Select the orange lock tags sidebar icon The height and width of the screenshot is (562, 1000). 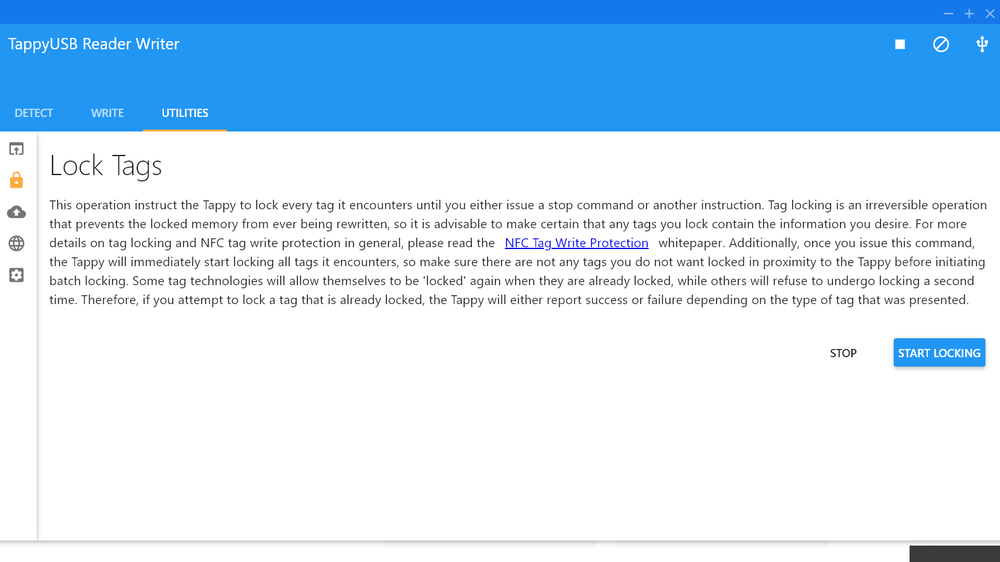[x=17, y=180]
